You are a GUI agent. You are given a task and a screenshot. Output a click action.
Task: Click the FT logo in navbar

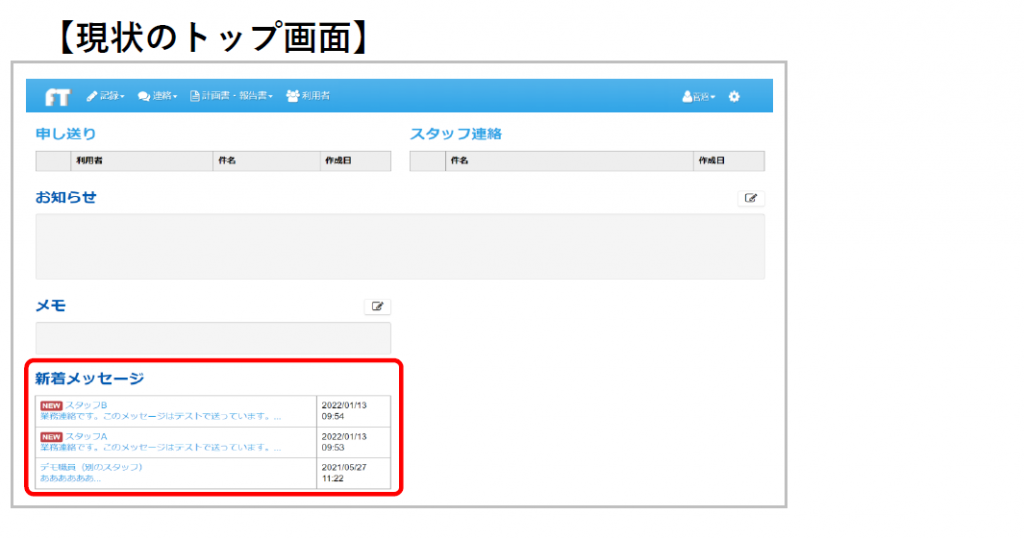57,96
